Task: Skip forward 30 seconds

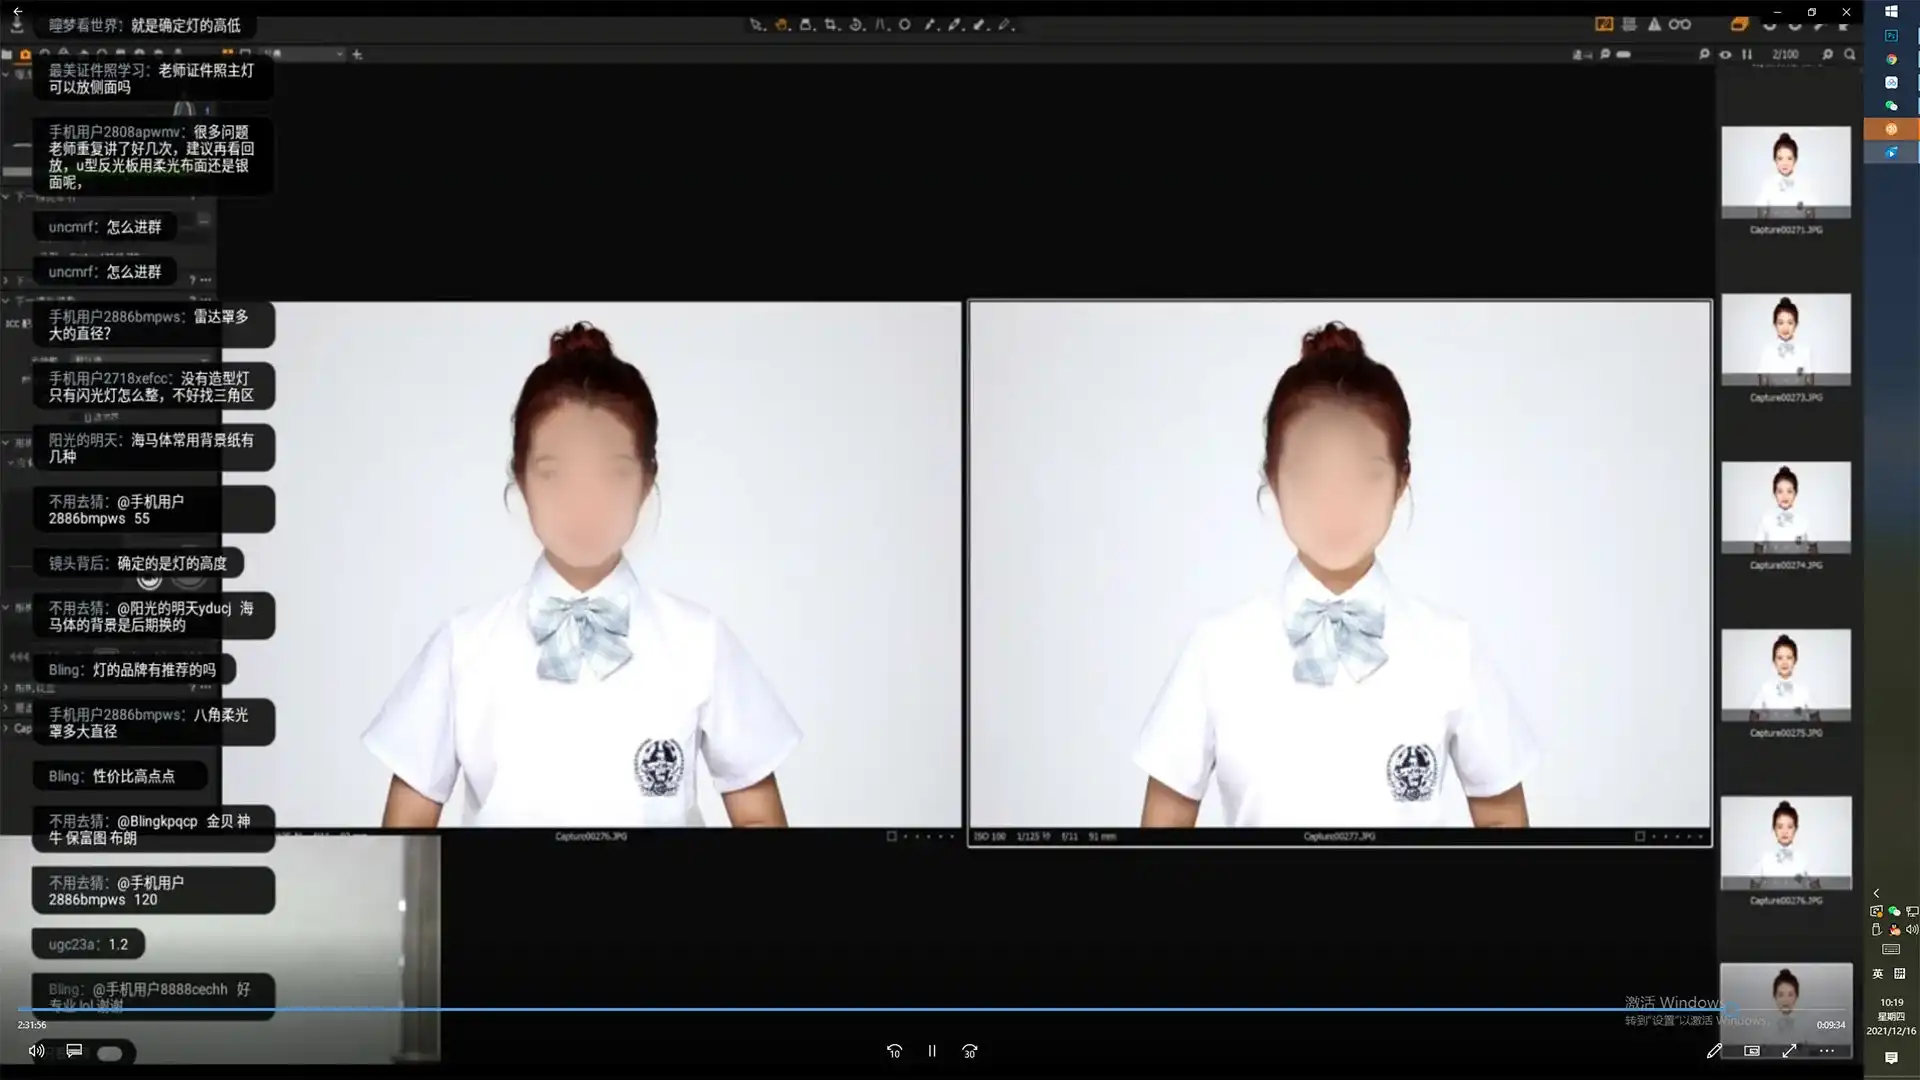Action: coord(969,1051)
